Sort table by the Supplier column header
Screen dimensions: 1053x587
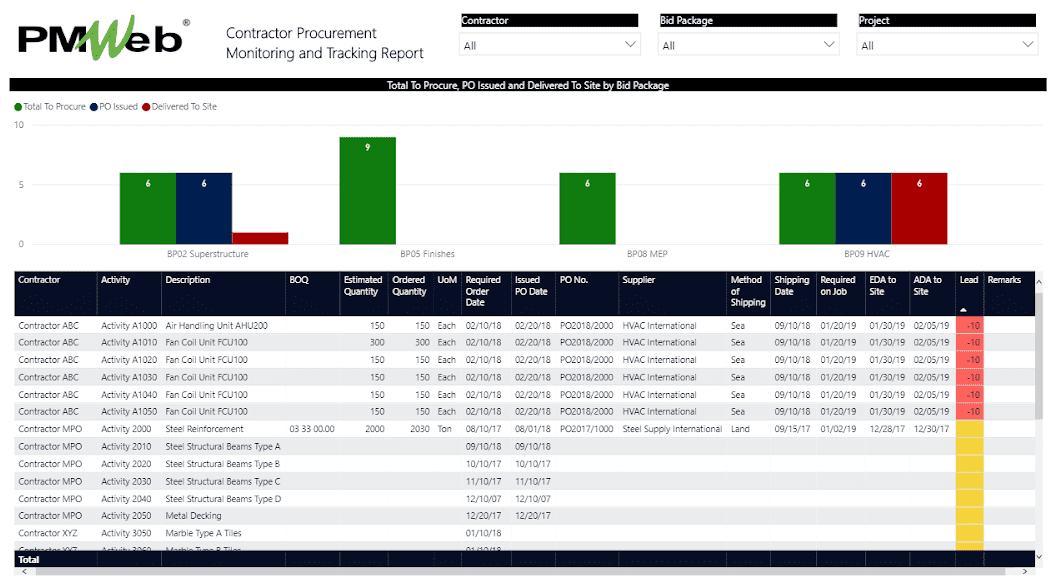[638, 280]
